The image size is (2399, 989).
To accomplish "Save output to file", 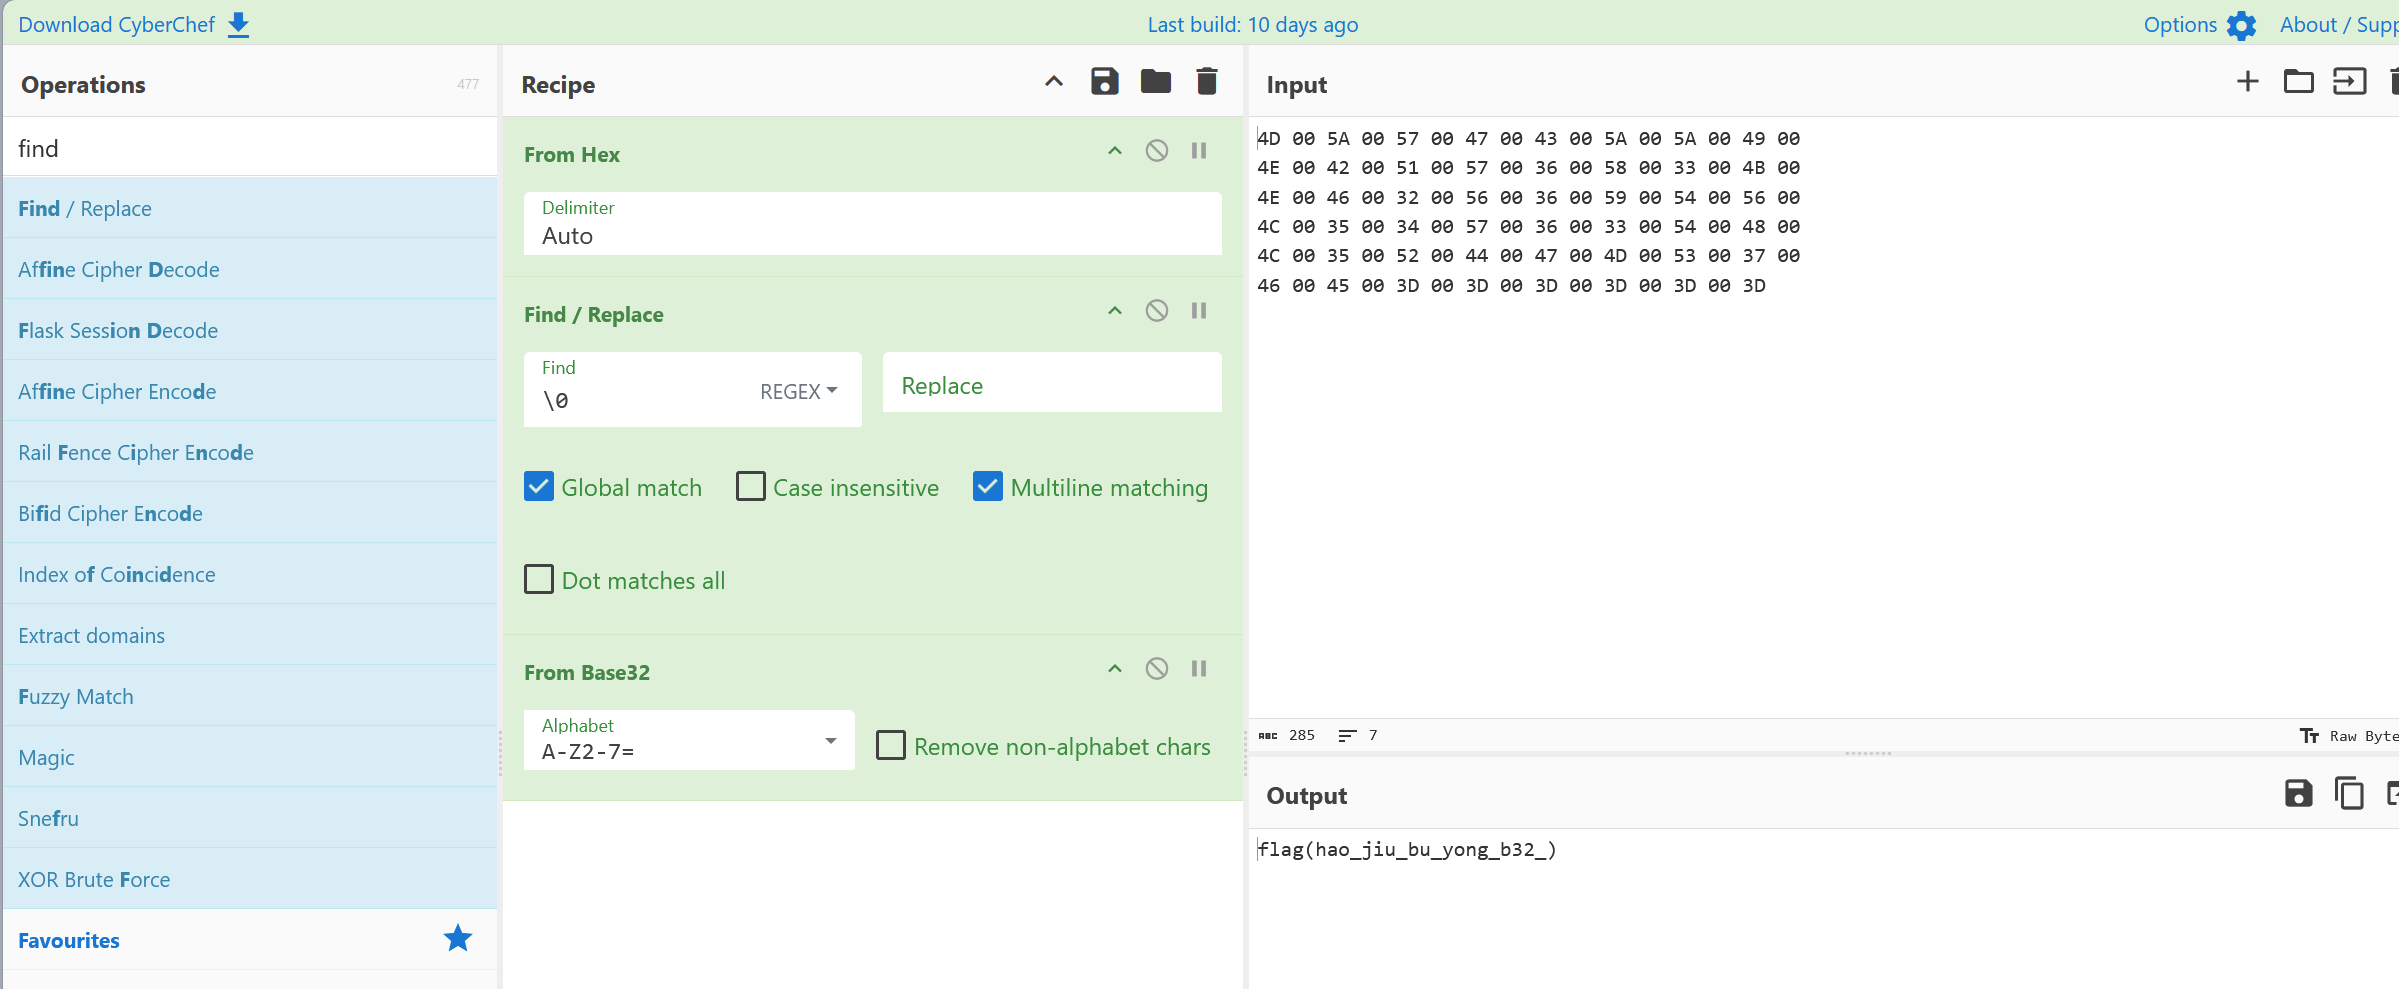I will click(2298, 793).
